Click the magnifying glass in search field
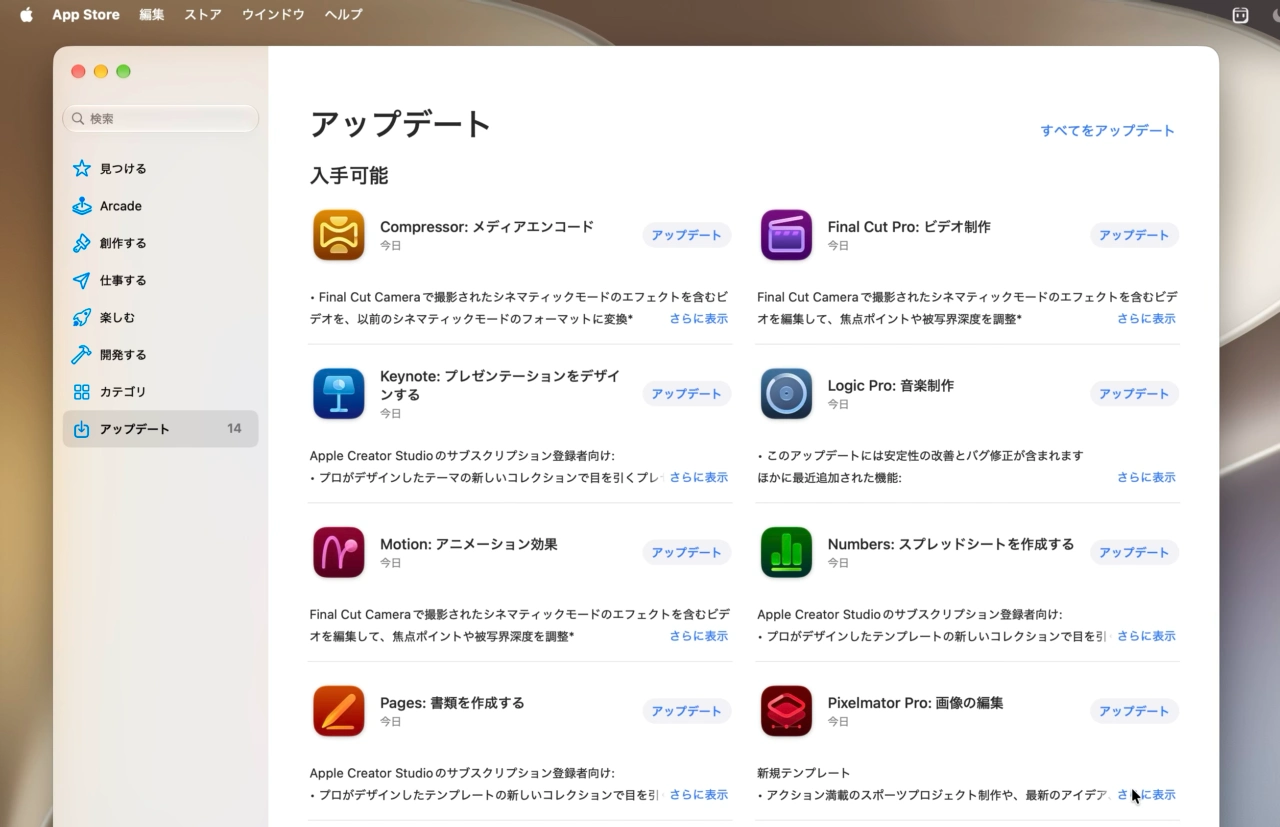Viewport: 1280px width, 827px height. pyautogui.click(x=78, y=119)
